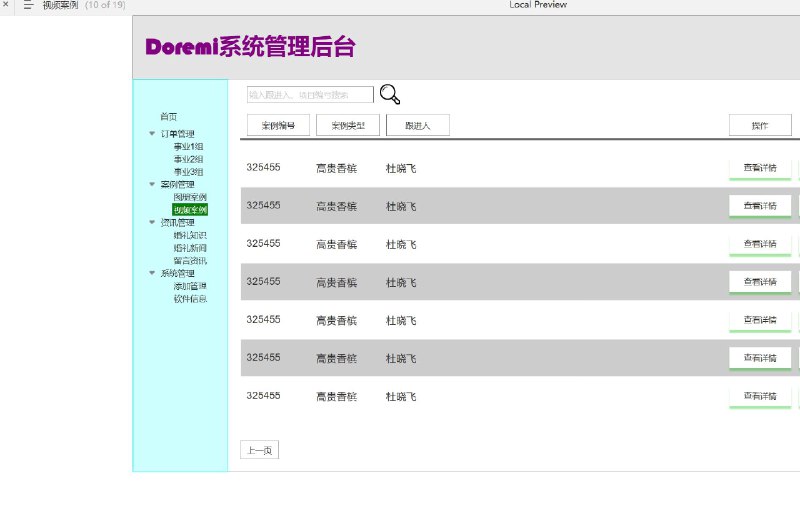Select 案例管理 in the sidebar
The image size is (800, 526).
coord(178,184)
